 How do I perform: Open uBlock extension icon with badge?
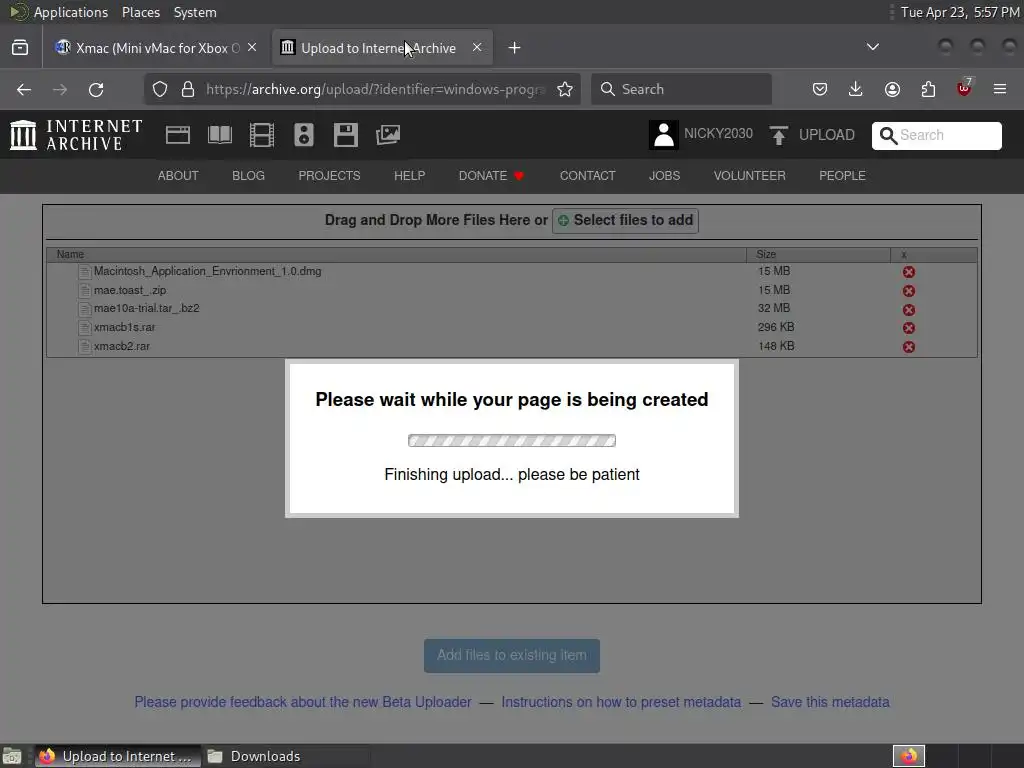click(x=964, y=88)
